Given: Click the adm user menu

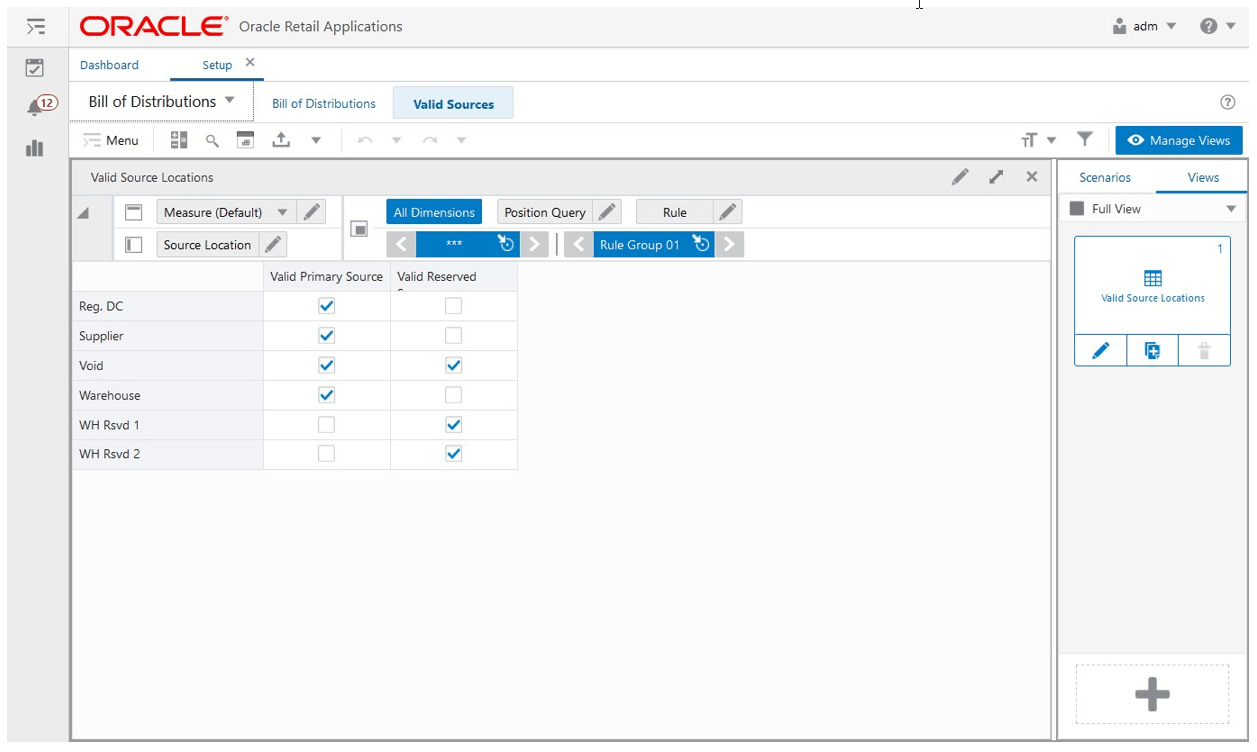Looking at the screenshot, I should point(1145,26).
